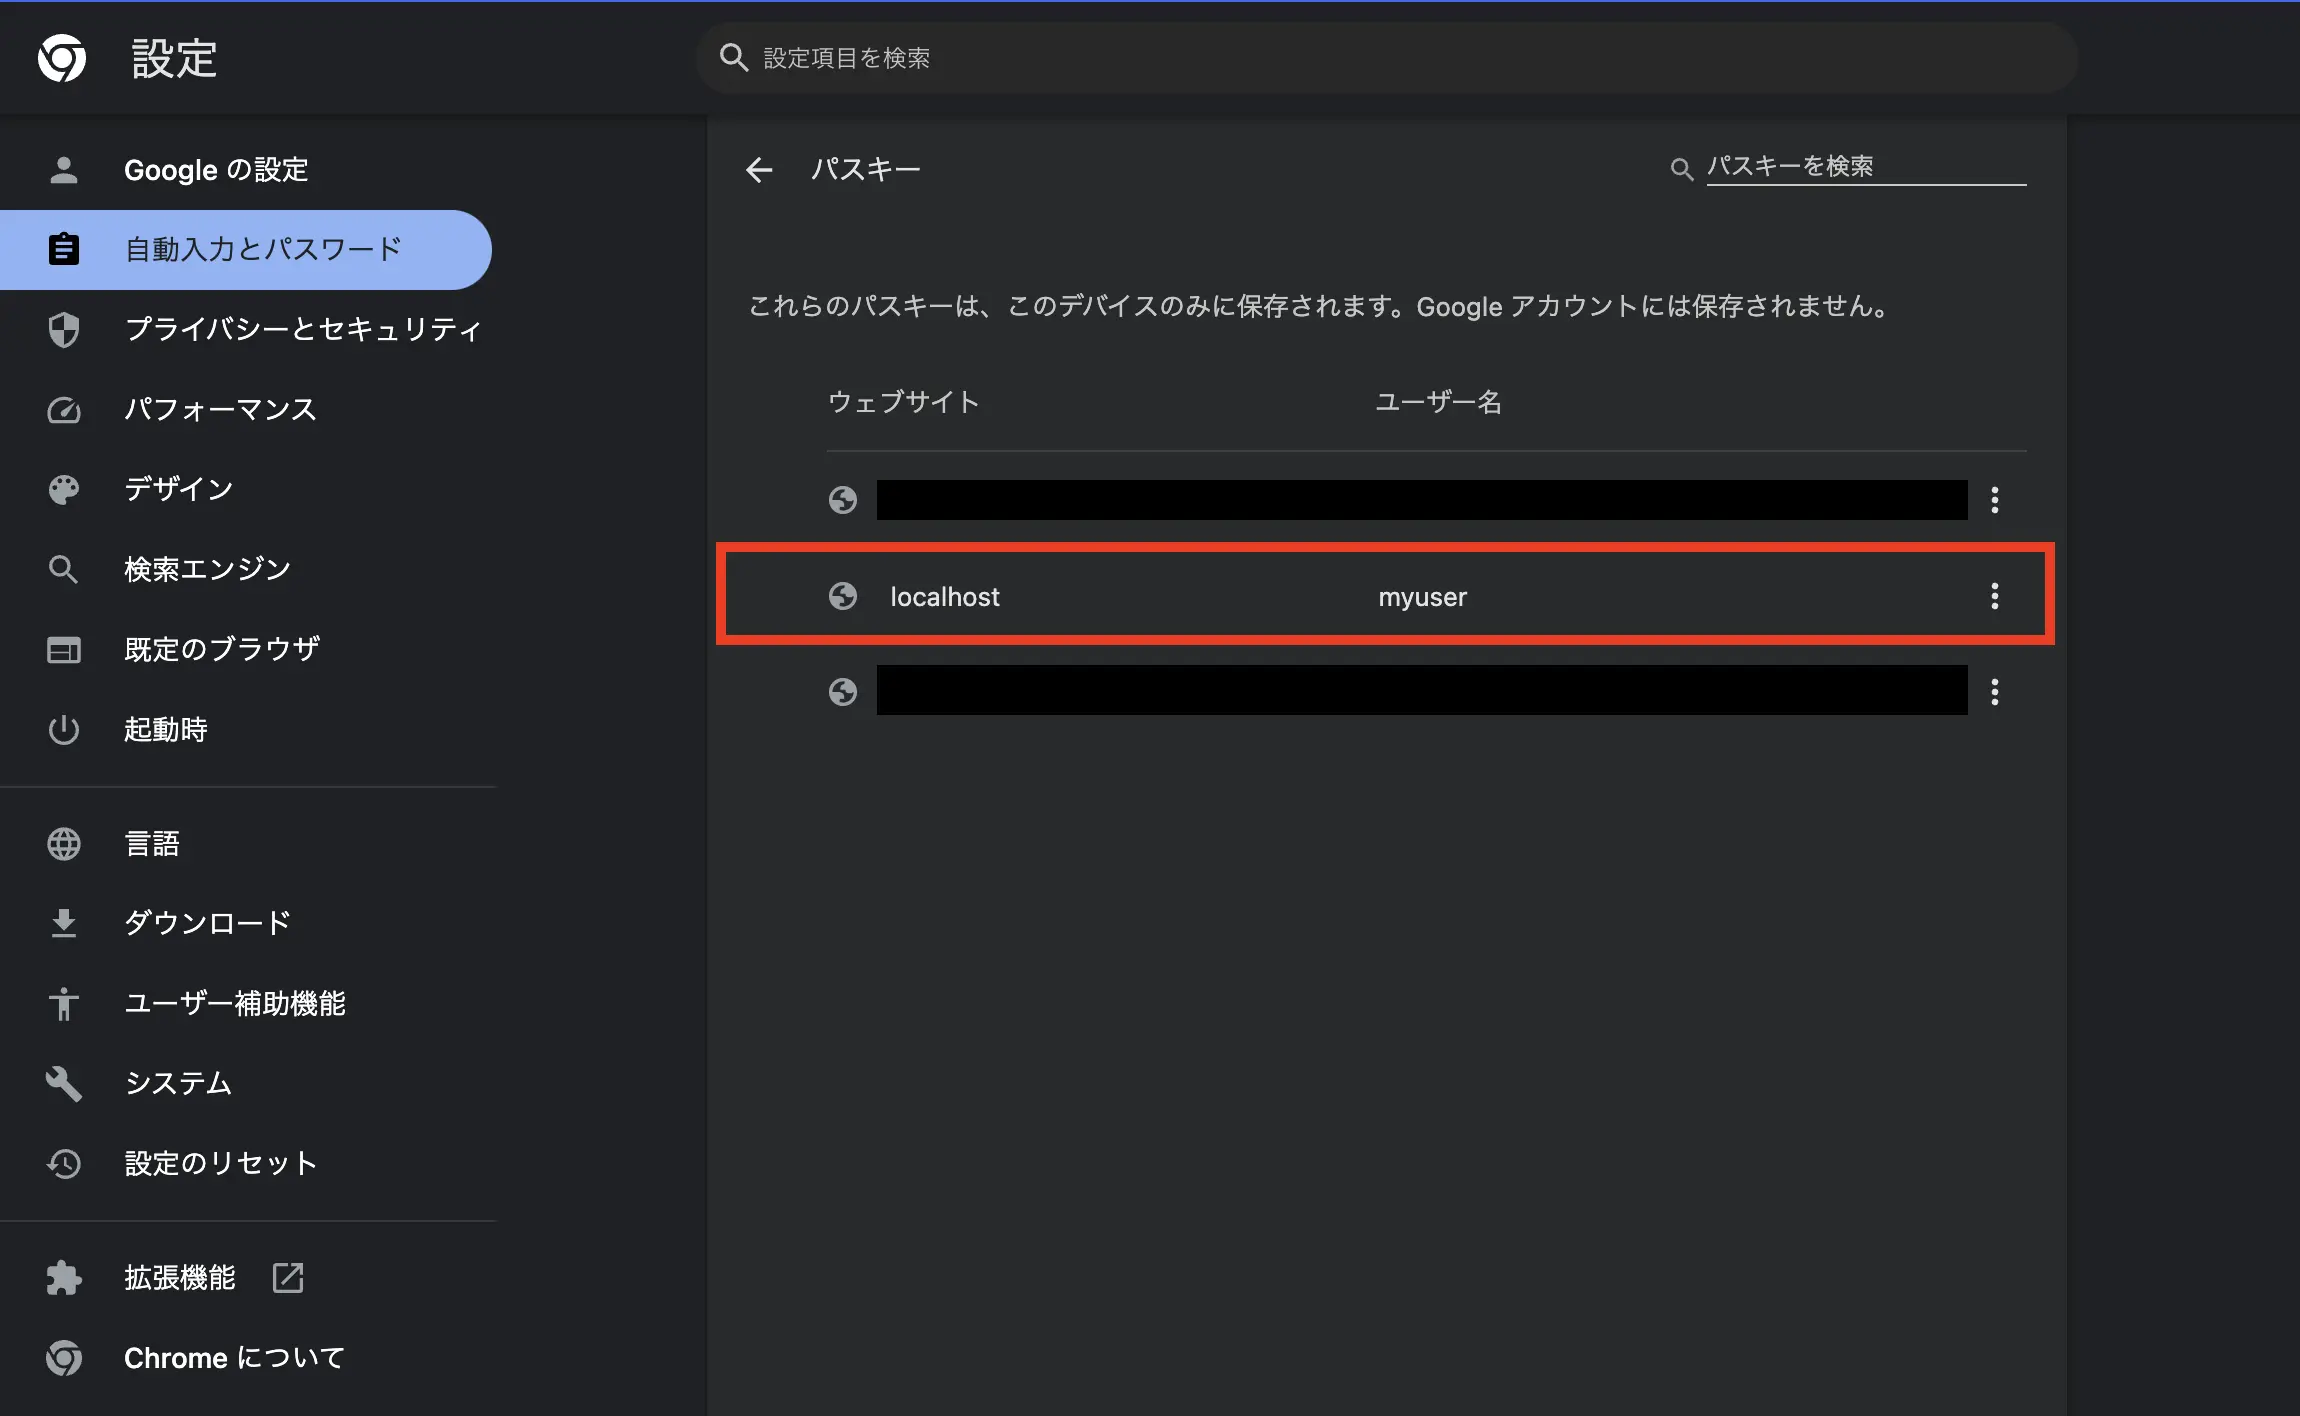Click the パスキーを検索 search field
The height and width of the screenshot is (1416, 2300).
click(x=1865, y=166)
